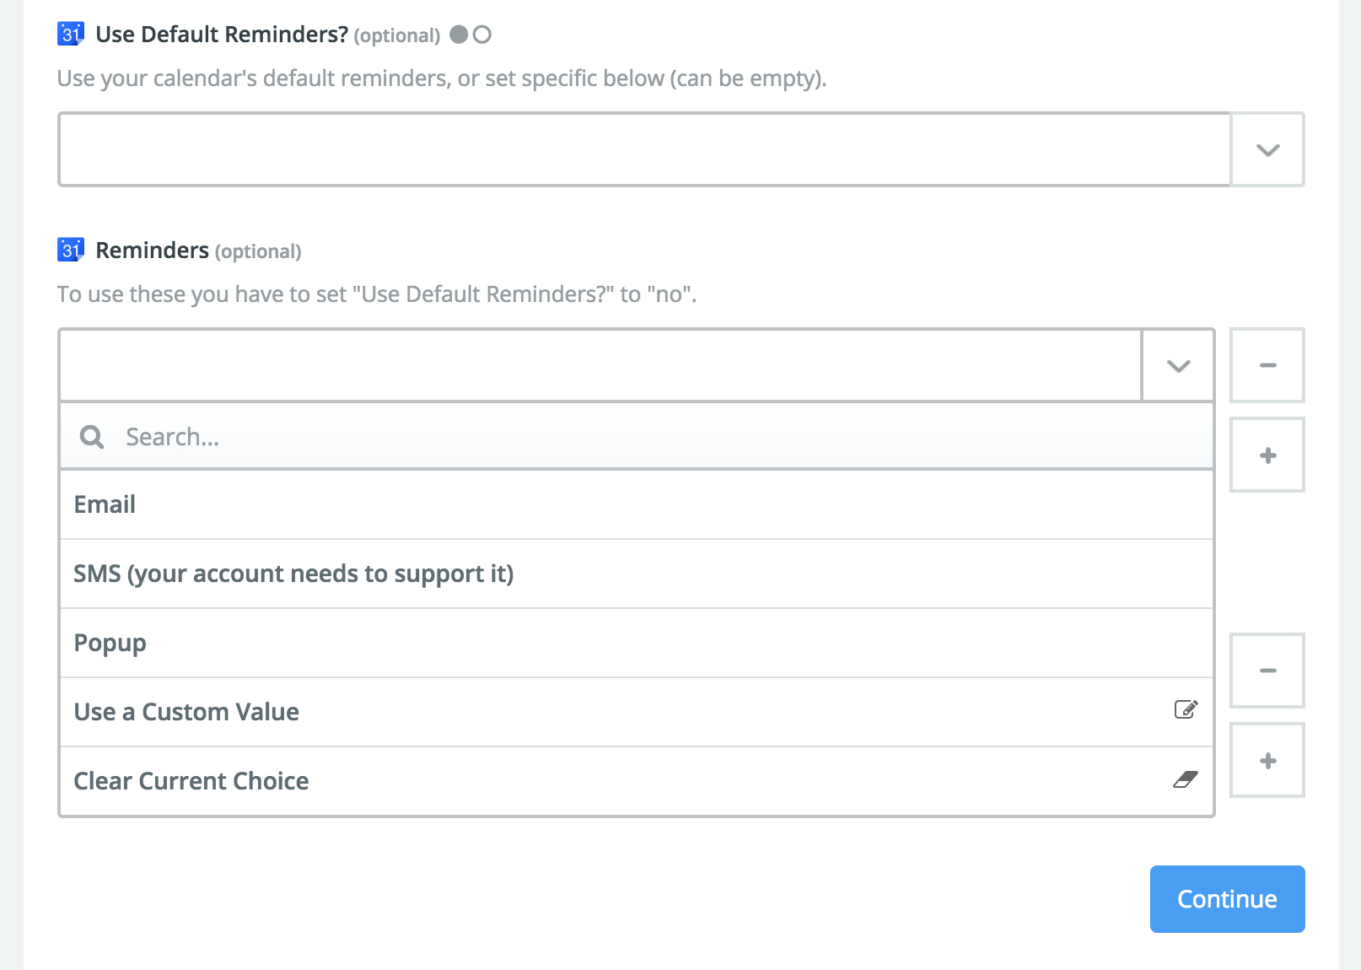
Task: Click the plus icon to add a reminder row
Action: (1267, 454)
